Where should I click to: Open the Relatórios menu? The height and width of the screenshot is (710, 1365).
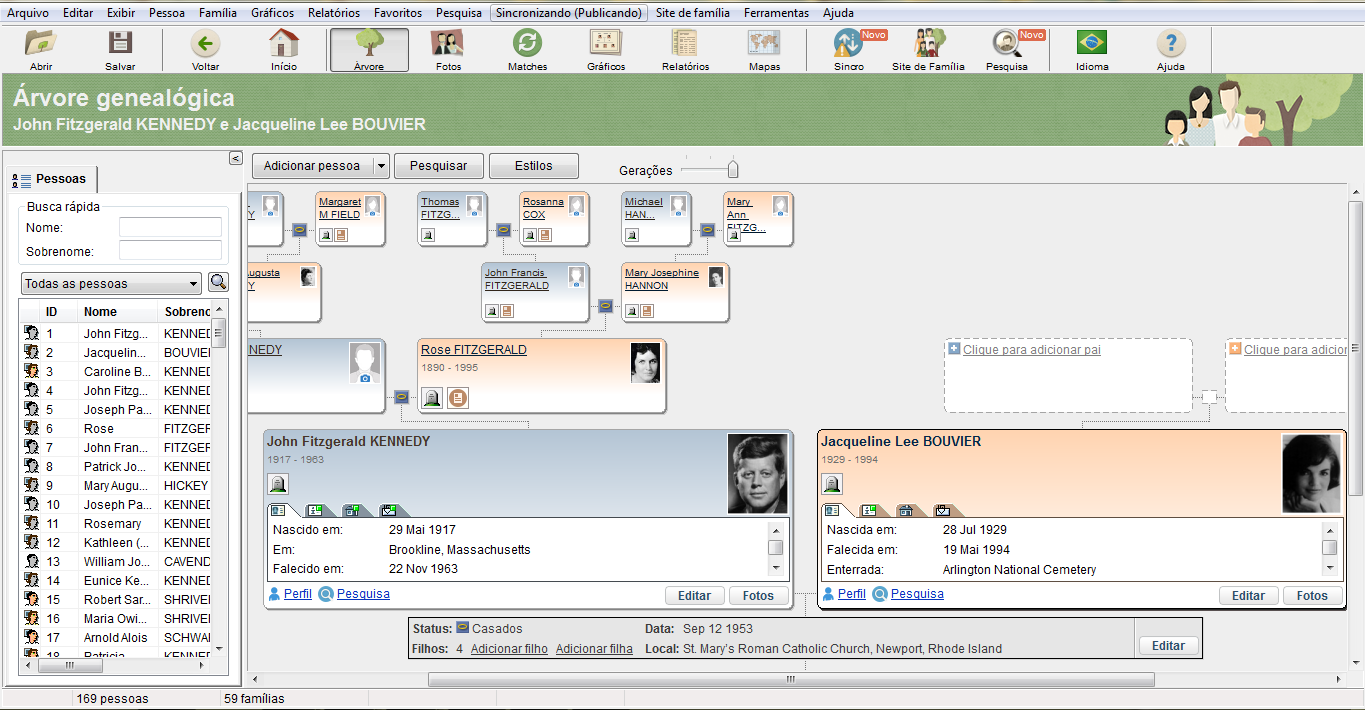coord(334,13)
